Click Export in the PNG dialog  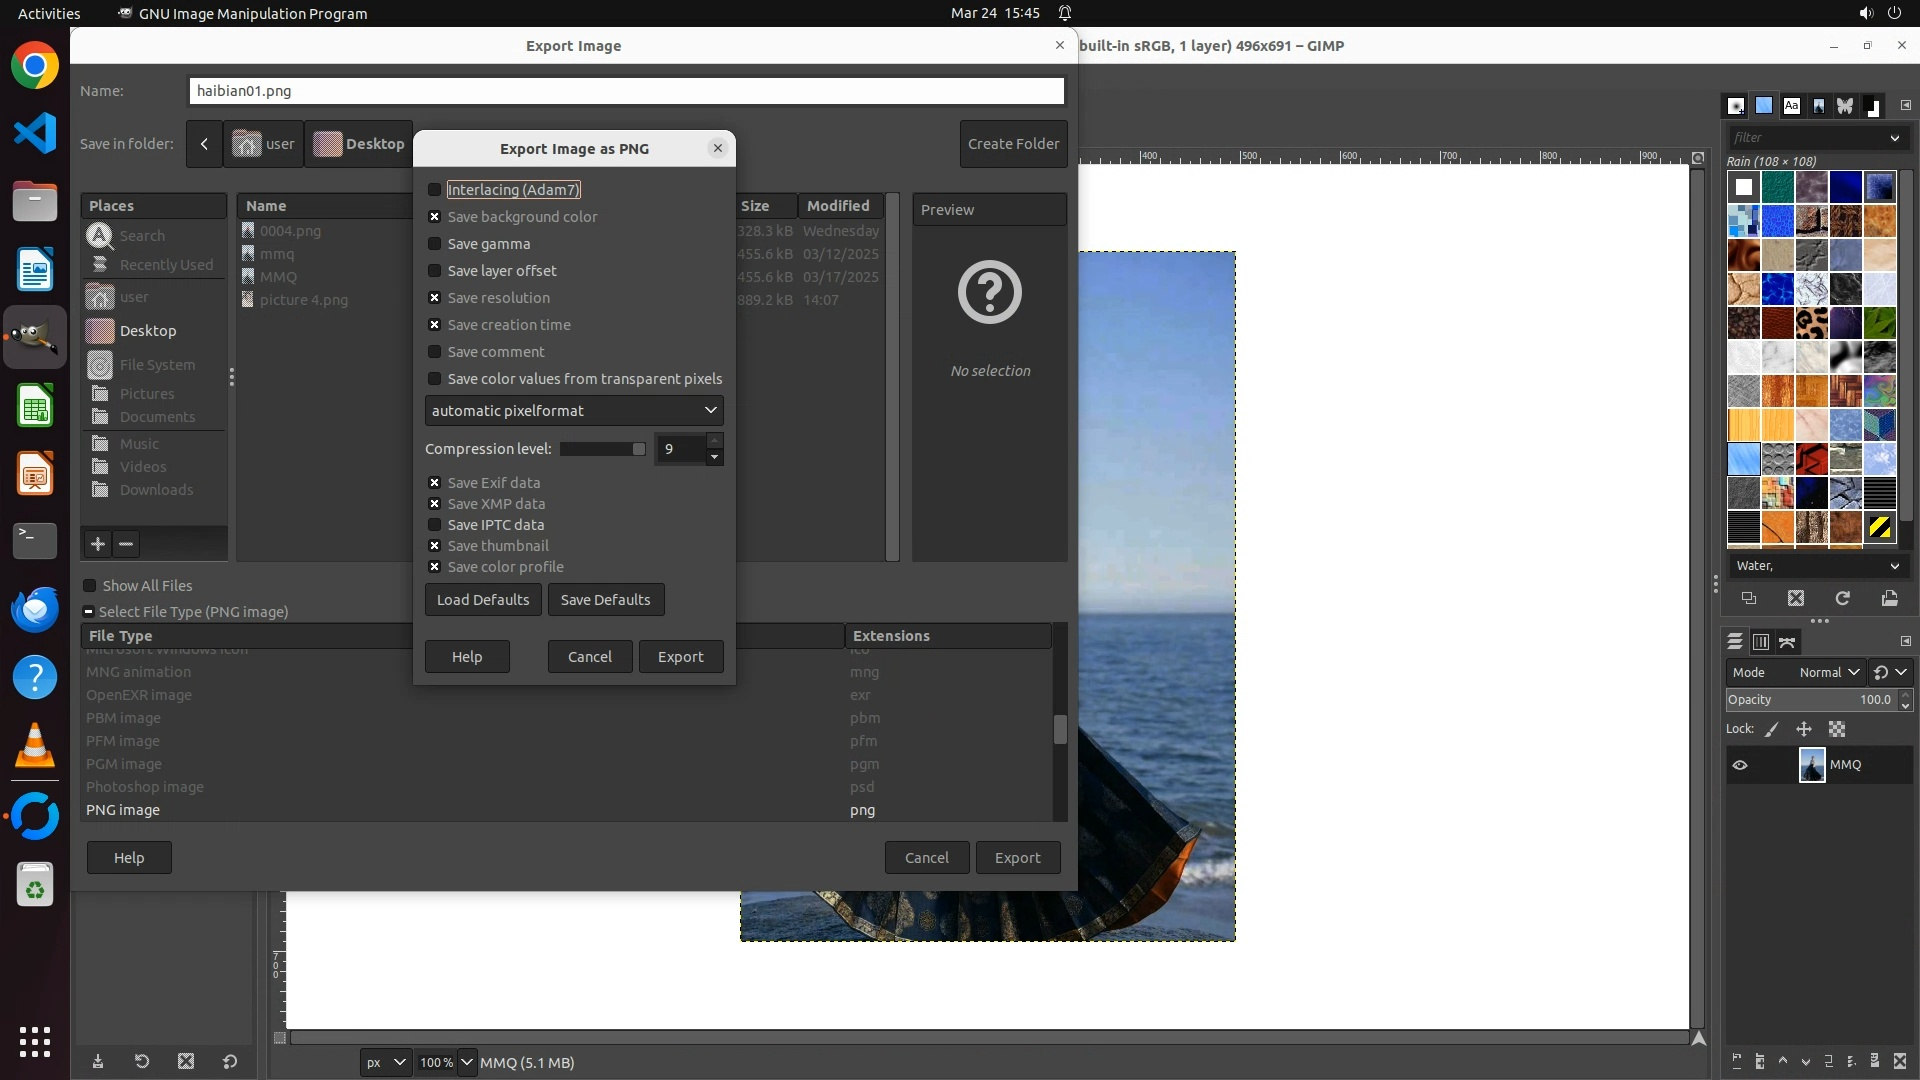click(x=680, y=657)
